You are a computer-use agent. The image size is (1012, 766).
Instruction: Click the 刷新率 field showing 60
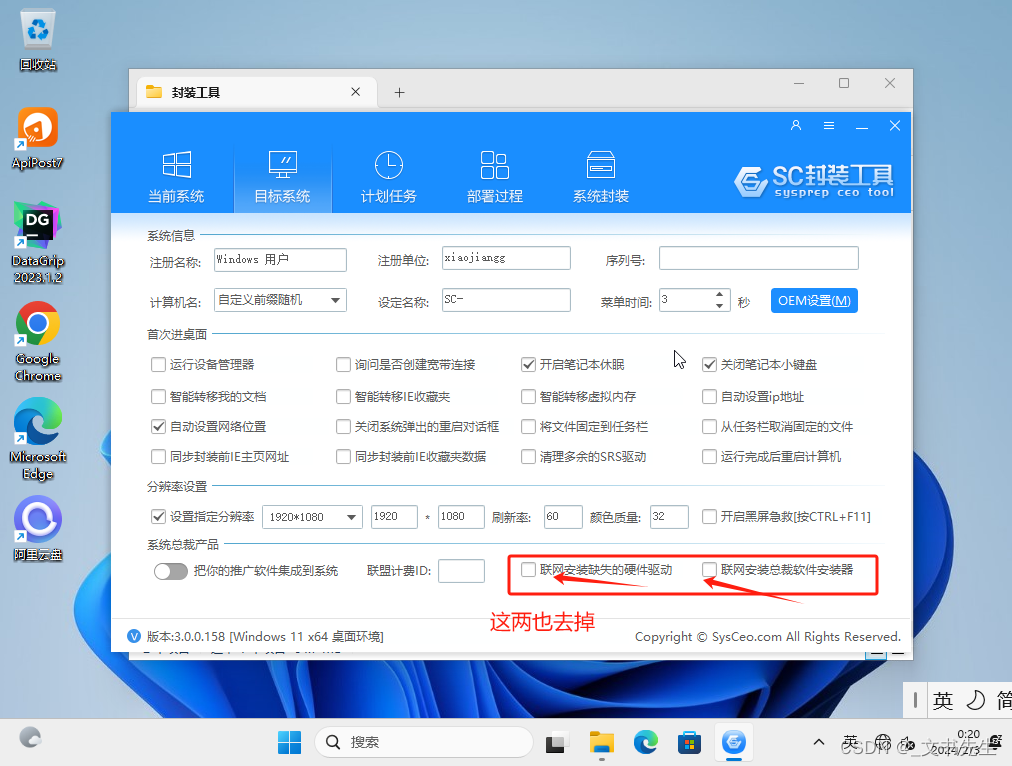tap(563, 517)
